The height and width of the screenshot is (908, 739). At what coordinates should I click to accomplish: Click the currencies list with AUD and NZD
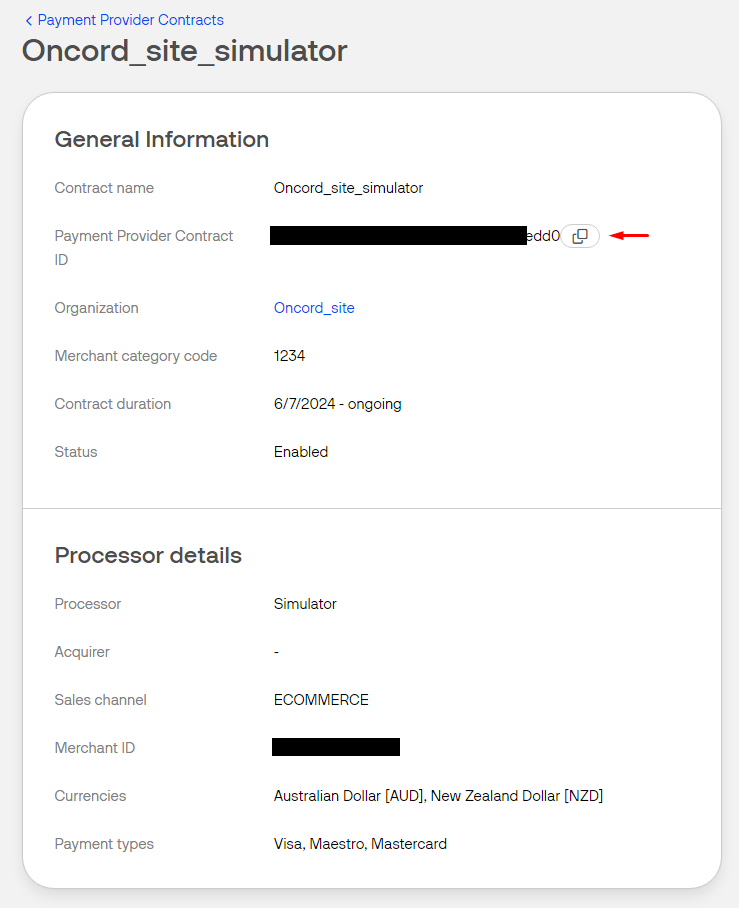(x=438, y=796)
